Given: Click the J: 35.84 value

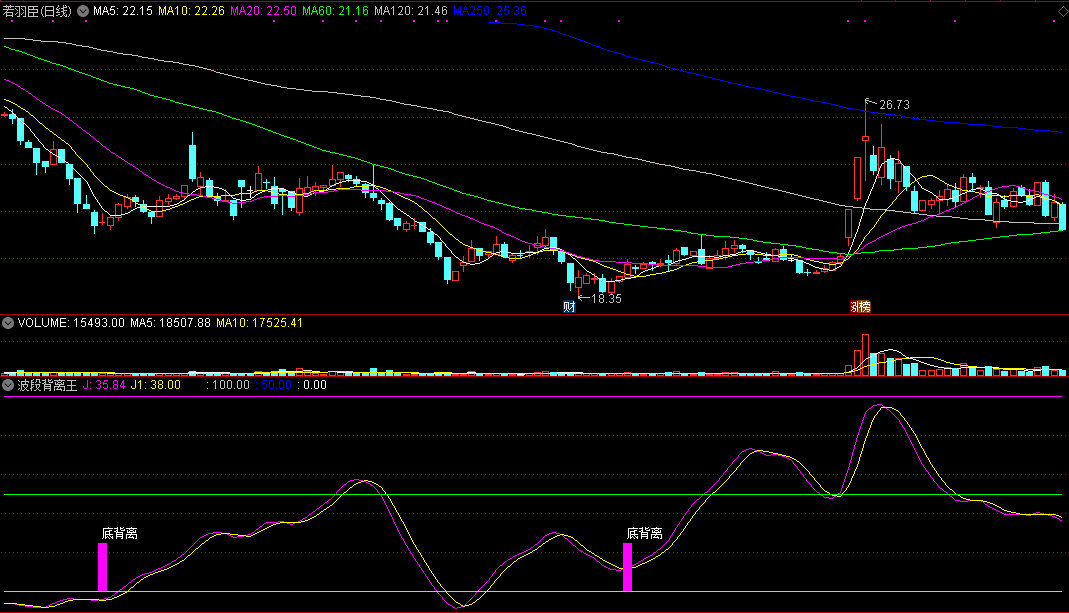Looking at the screenshot, I should point(104,385).
